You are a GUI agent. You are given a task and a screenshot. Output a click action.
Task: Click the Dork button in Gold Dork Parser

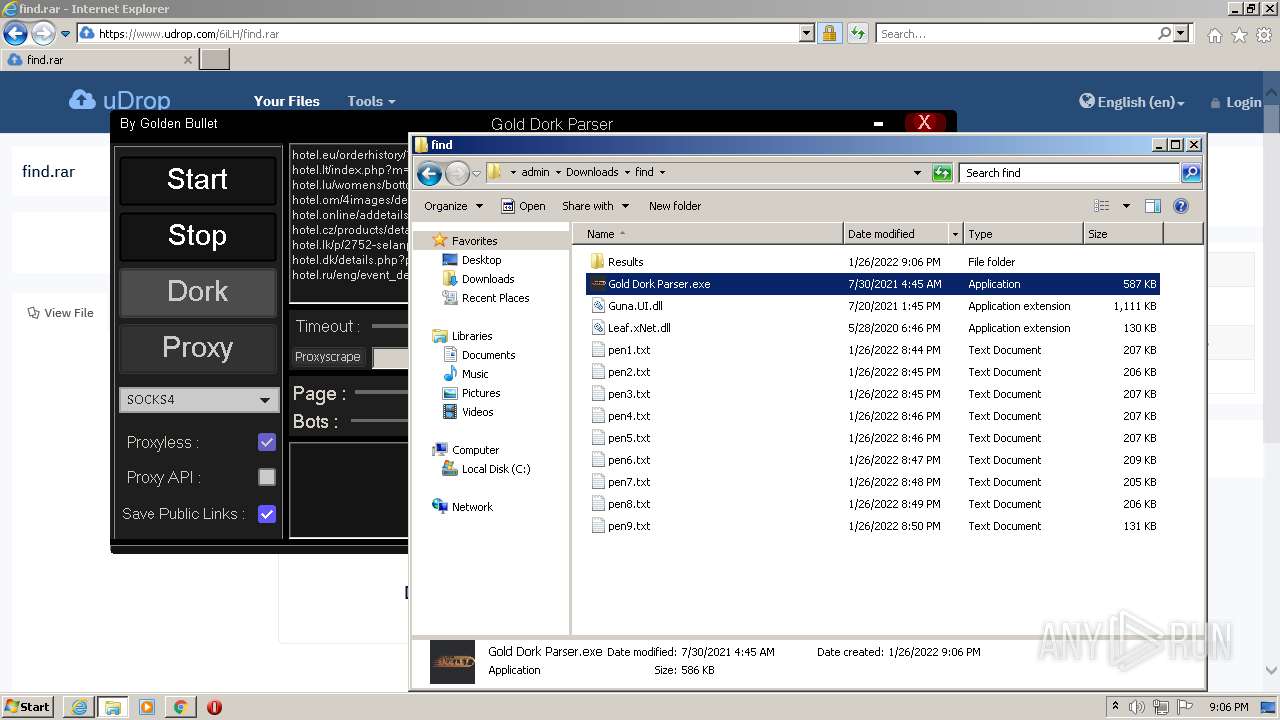coord(197,292)
